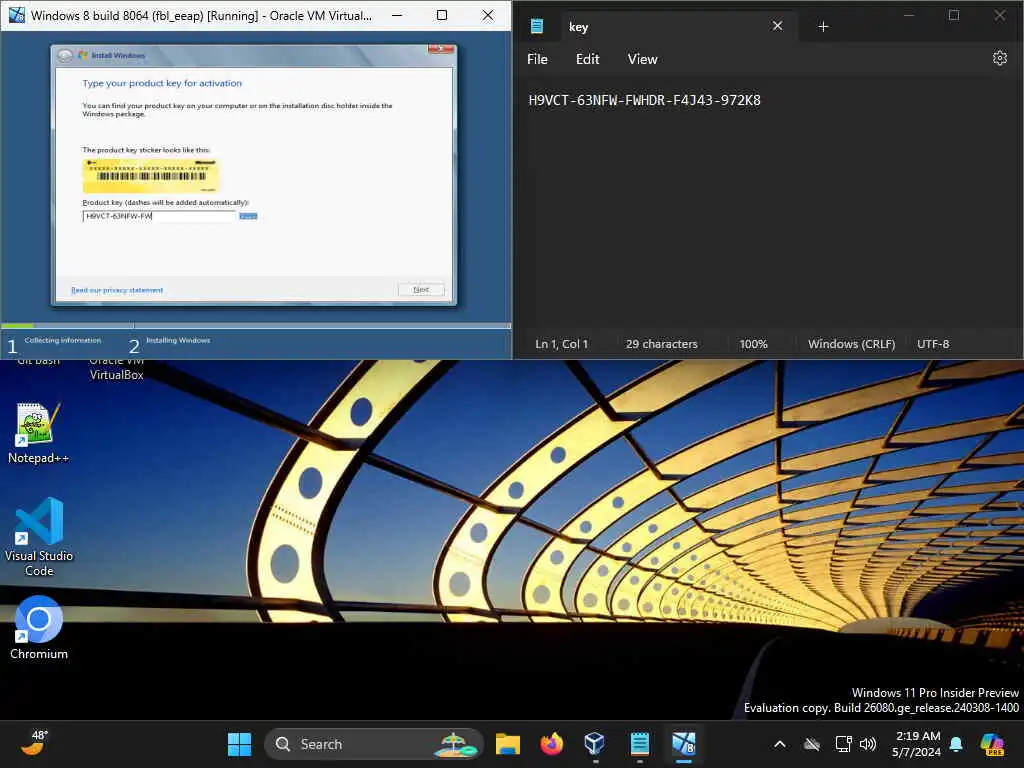Open the Edit menu in Notepad
1024x768 pixels.
[587, 59]
